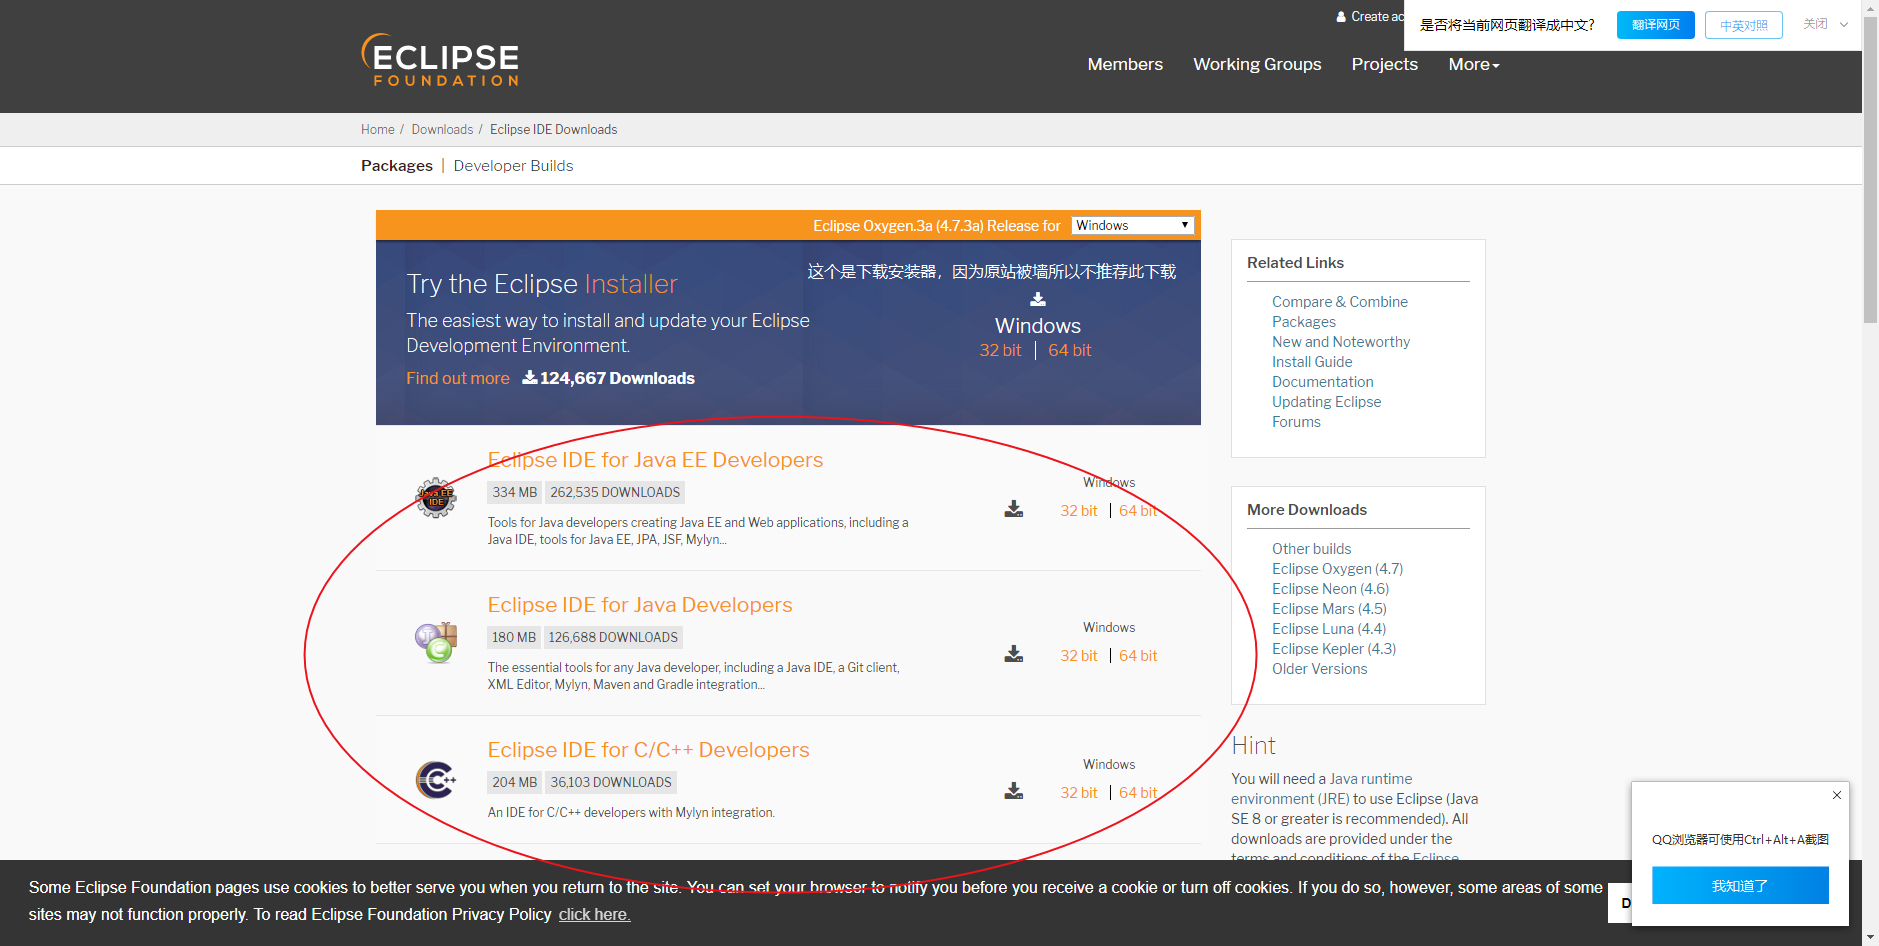The image size is (1879, 946).
Task: Click the Chinese-English comparison button
Action: [x=1744, y=25]
